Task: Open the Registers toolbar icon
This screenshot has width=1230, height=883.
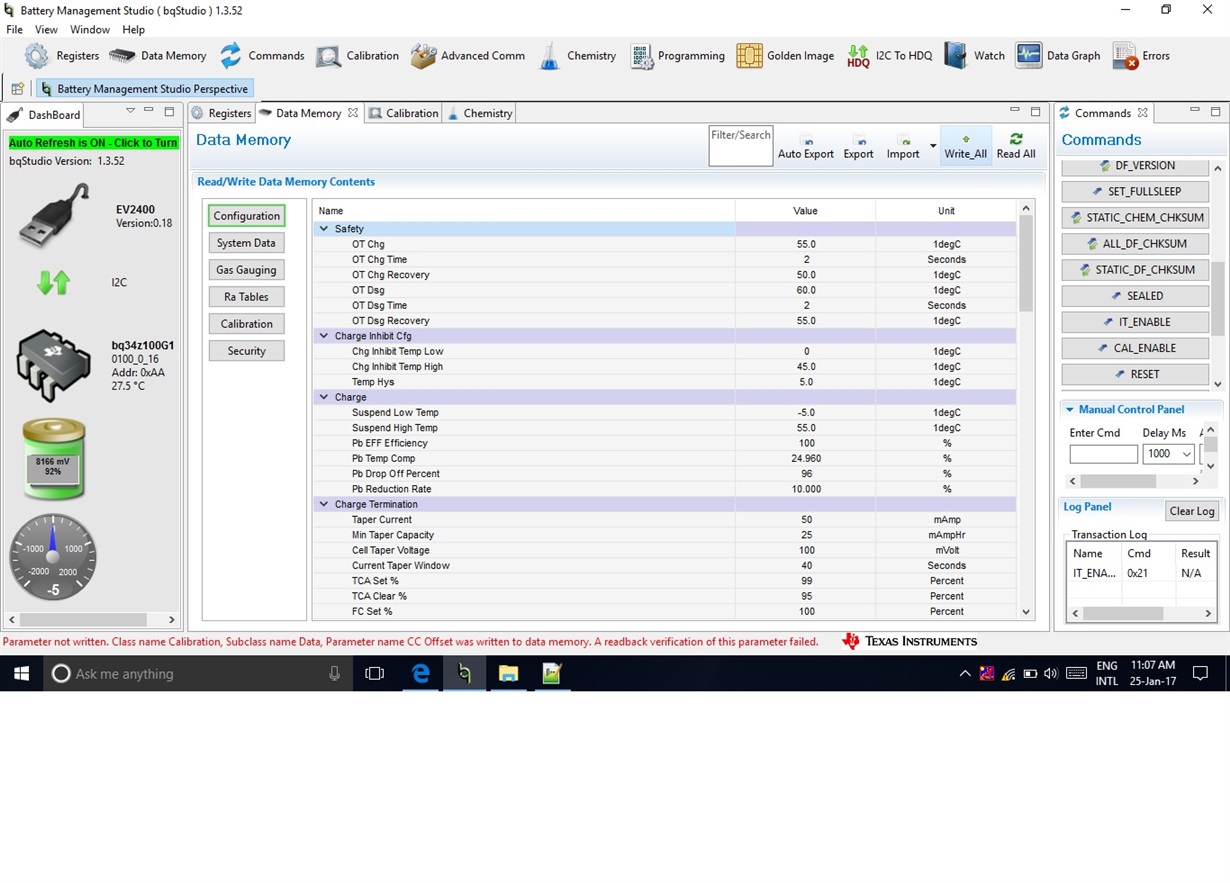Action: click(37, 56)
